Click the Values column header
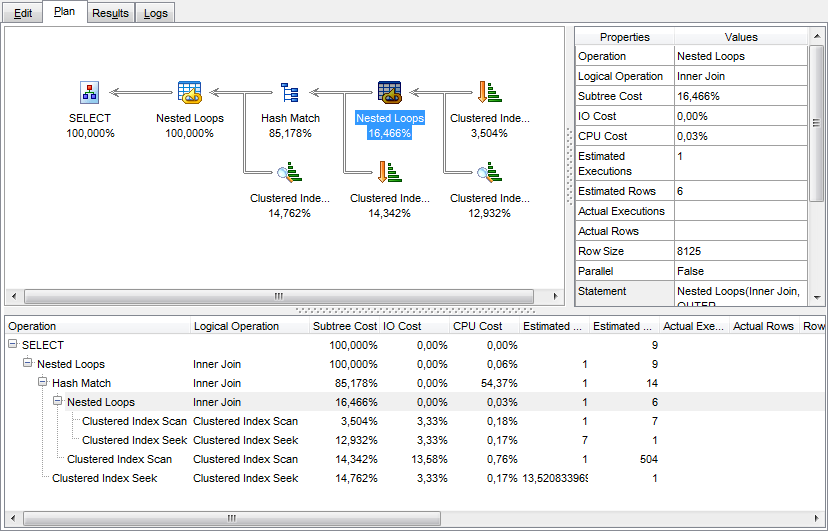This screenshot has width=828, height=531. coord(741,37)
